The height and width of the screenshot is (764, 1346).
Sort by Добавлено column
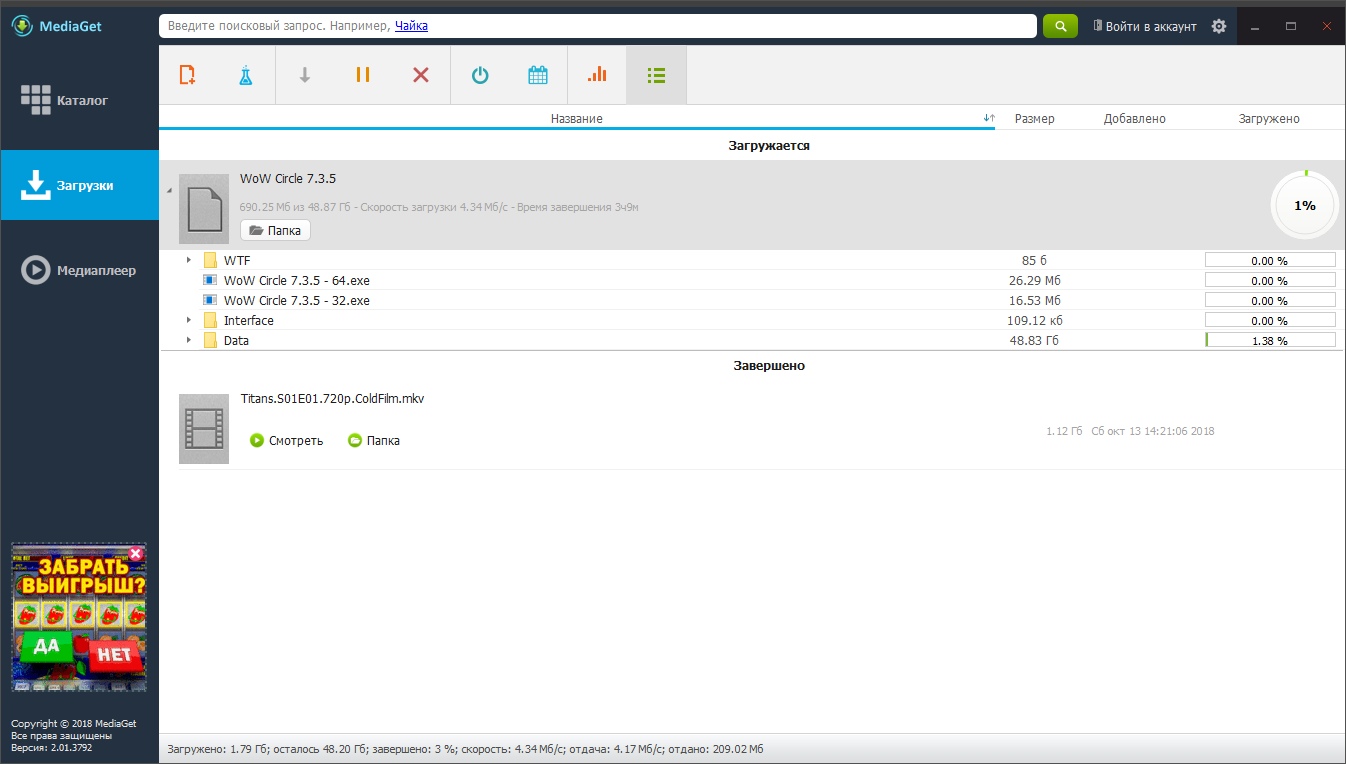1135,118
